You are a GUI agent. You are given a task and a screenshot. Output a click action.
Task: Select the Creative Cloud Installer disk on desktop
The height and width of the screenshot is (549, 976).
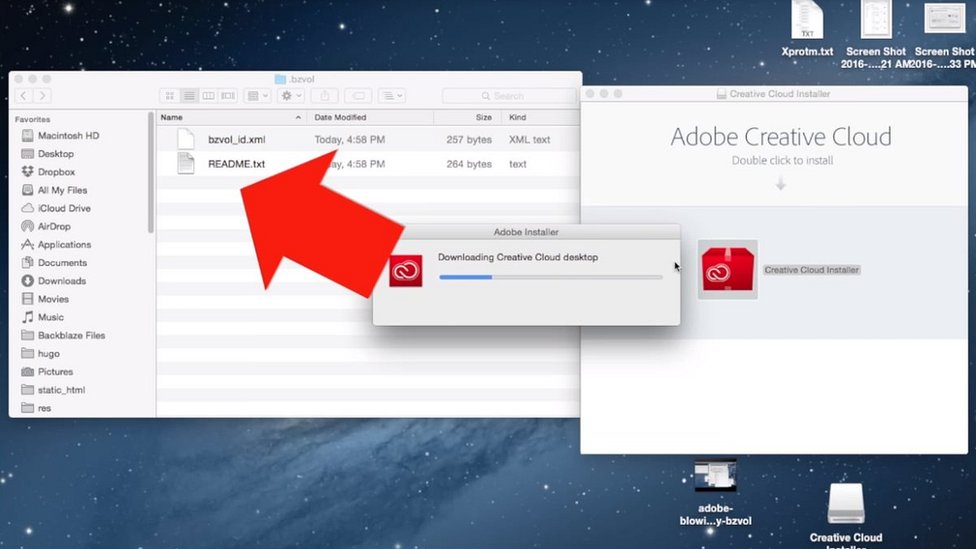846,515
